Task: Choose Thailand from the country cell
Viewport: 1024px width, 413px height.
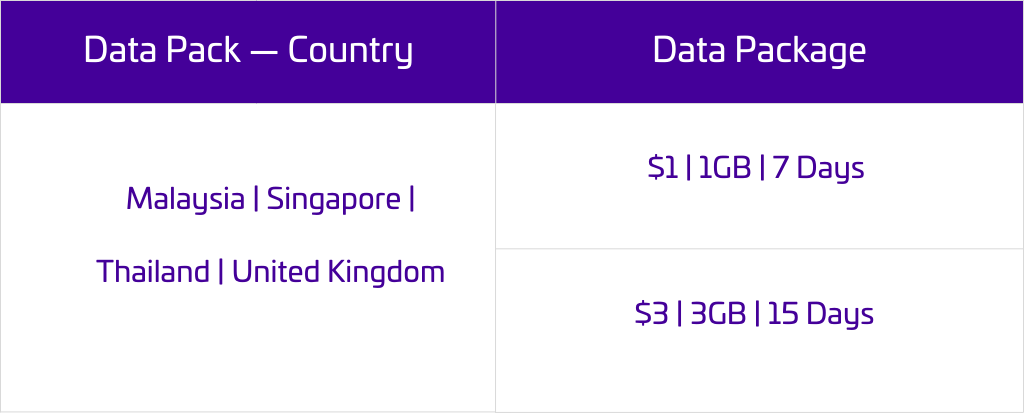Action: 152,271
